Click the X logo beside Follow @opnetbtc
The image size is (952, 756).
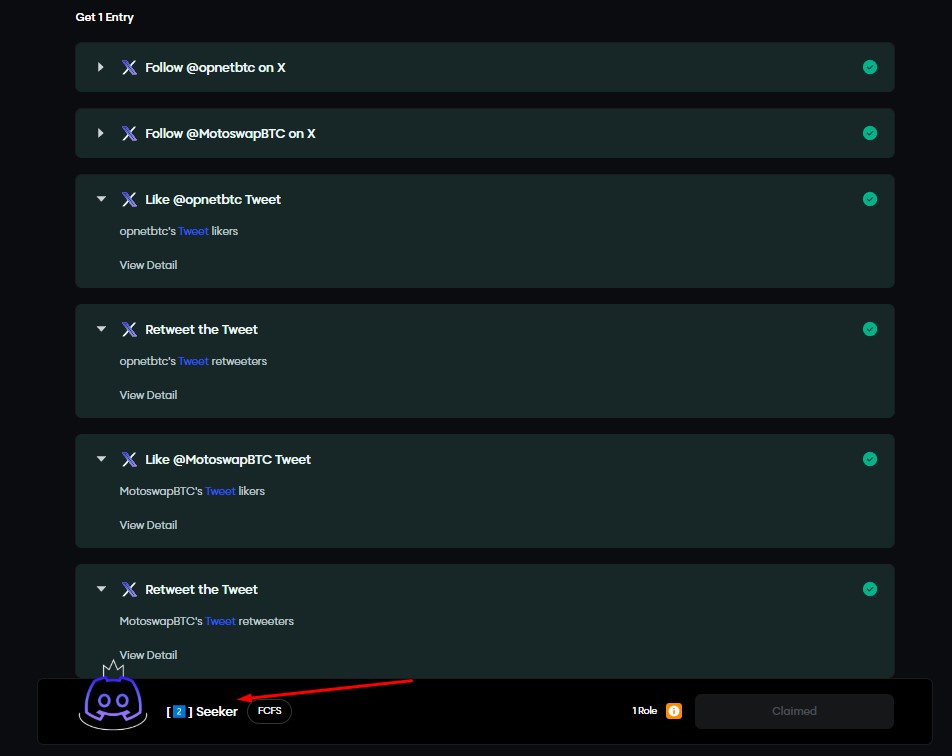[129, 67]
